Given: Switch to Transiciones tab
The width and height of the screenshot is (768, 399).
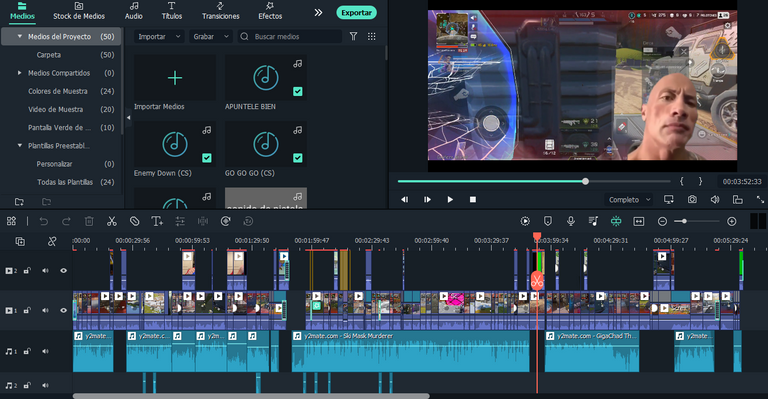Looking at the screenshot, I should click(x=220, y=11).
